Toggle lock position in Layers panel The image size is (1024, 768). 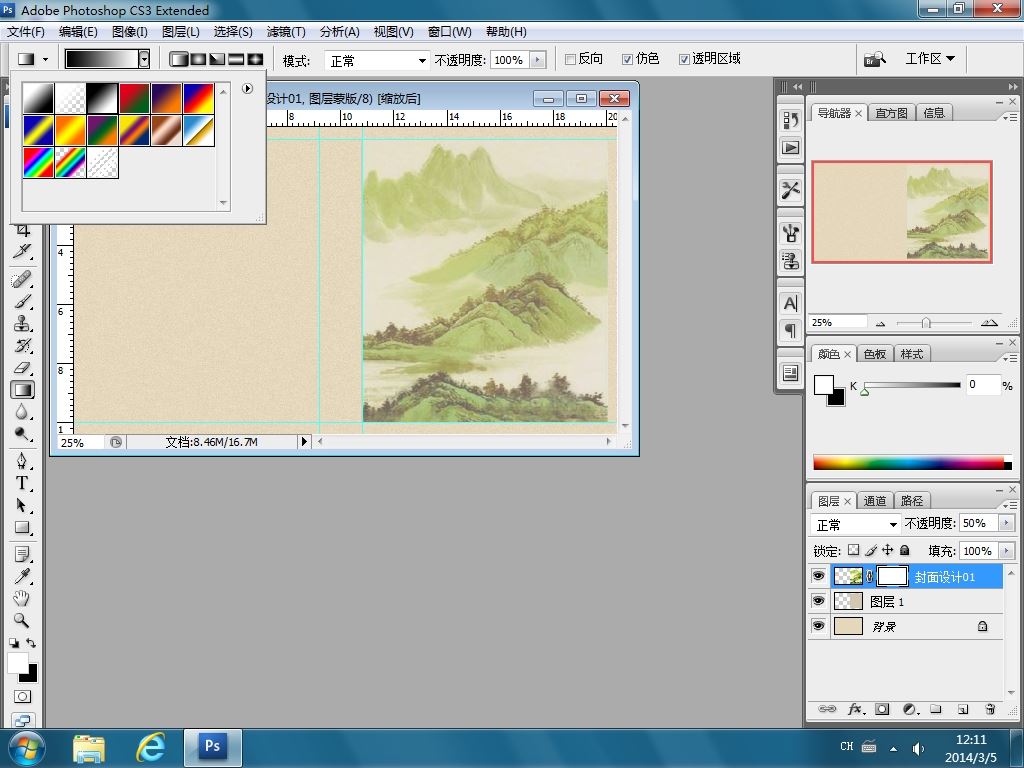tap(888, 550)
